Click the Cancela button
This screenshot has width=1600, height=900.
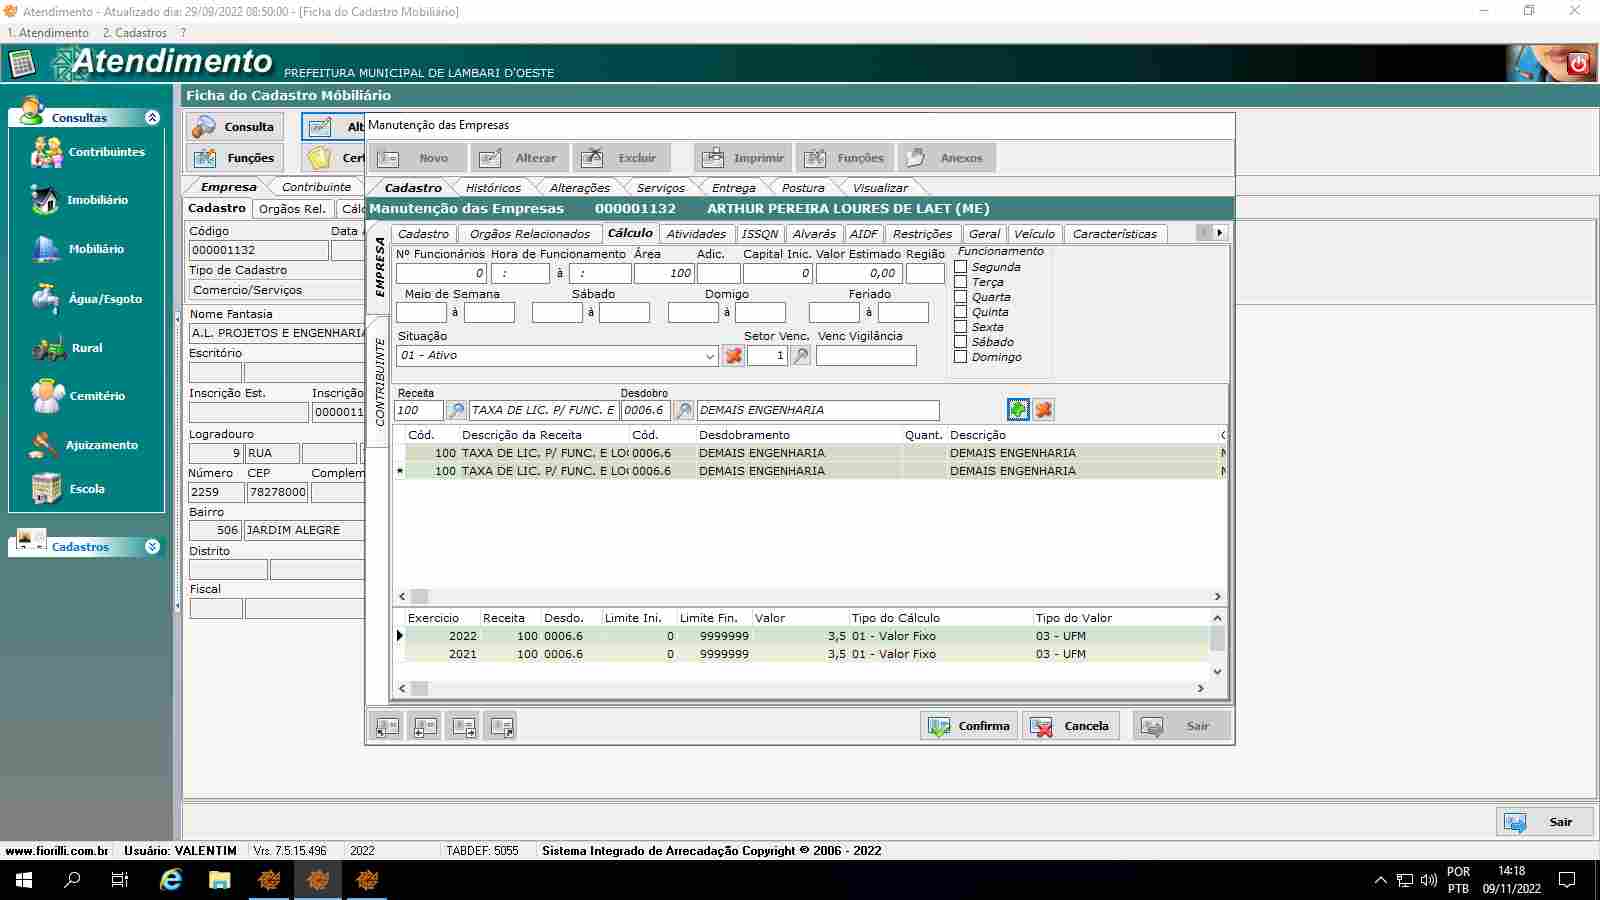tap(1071, 726)
